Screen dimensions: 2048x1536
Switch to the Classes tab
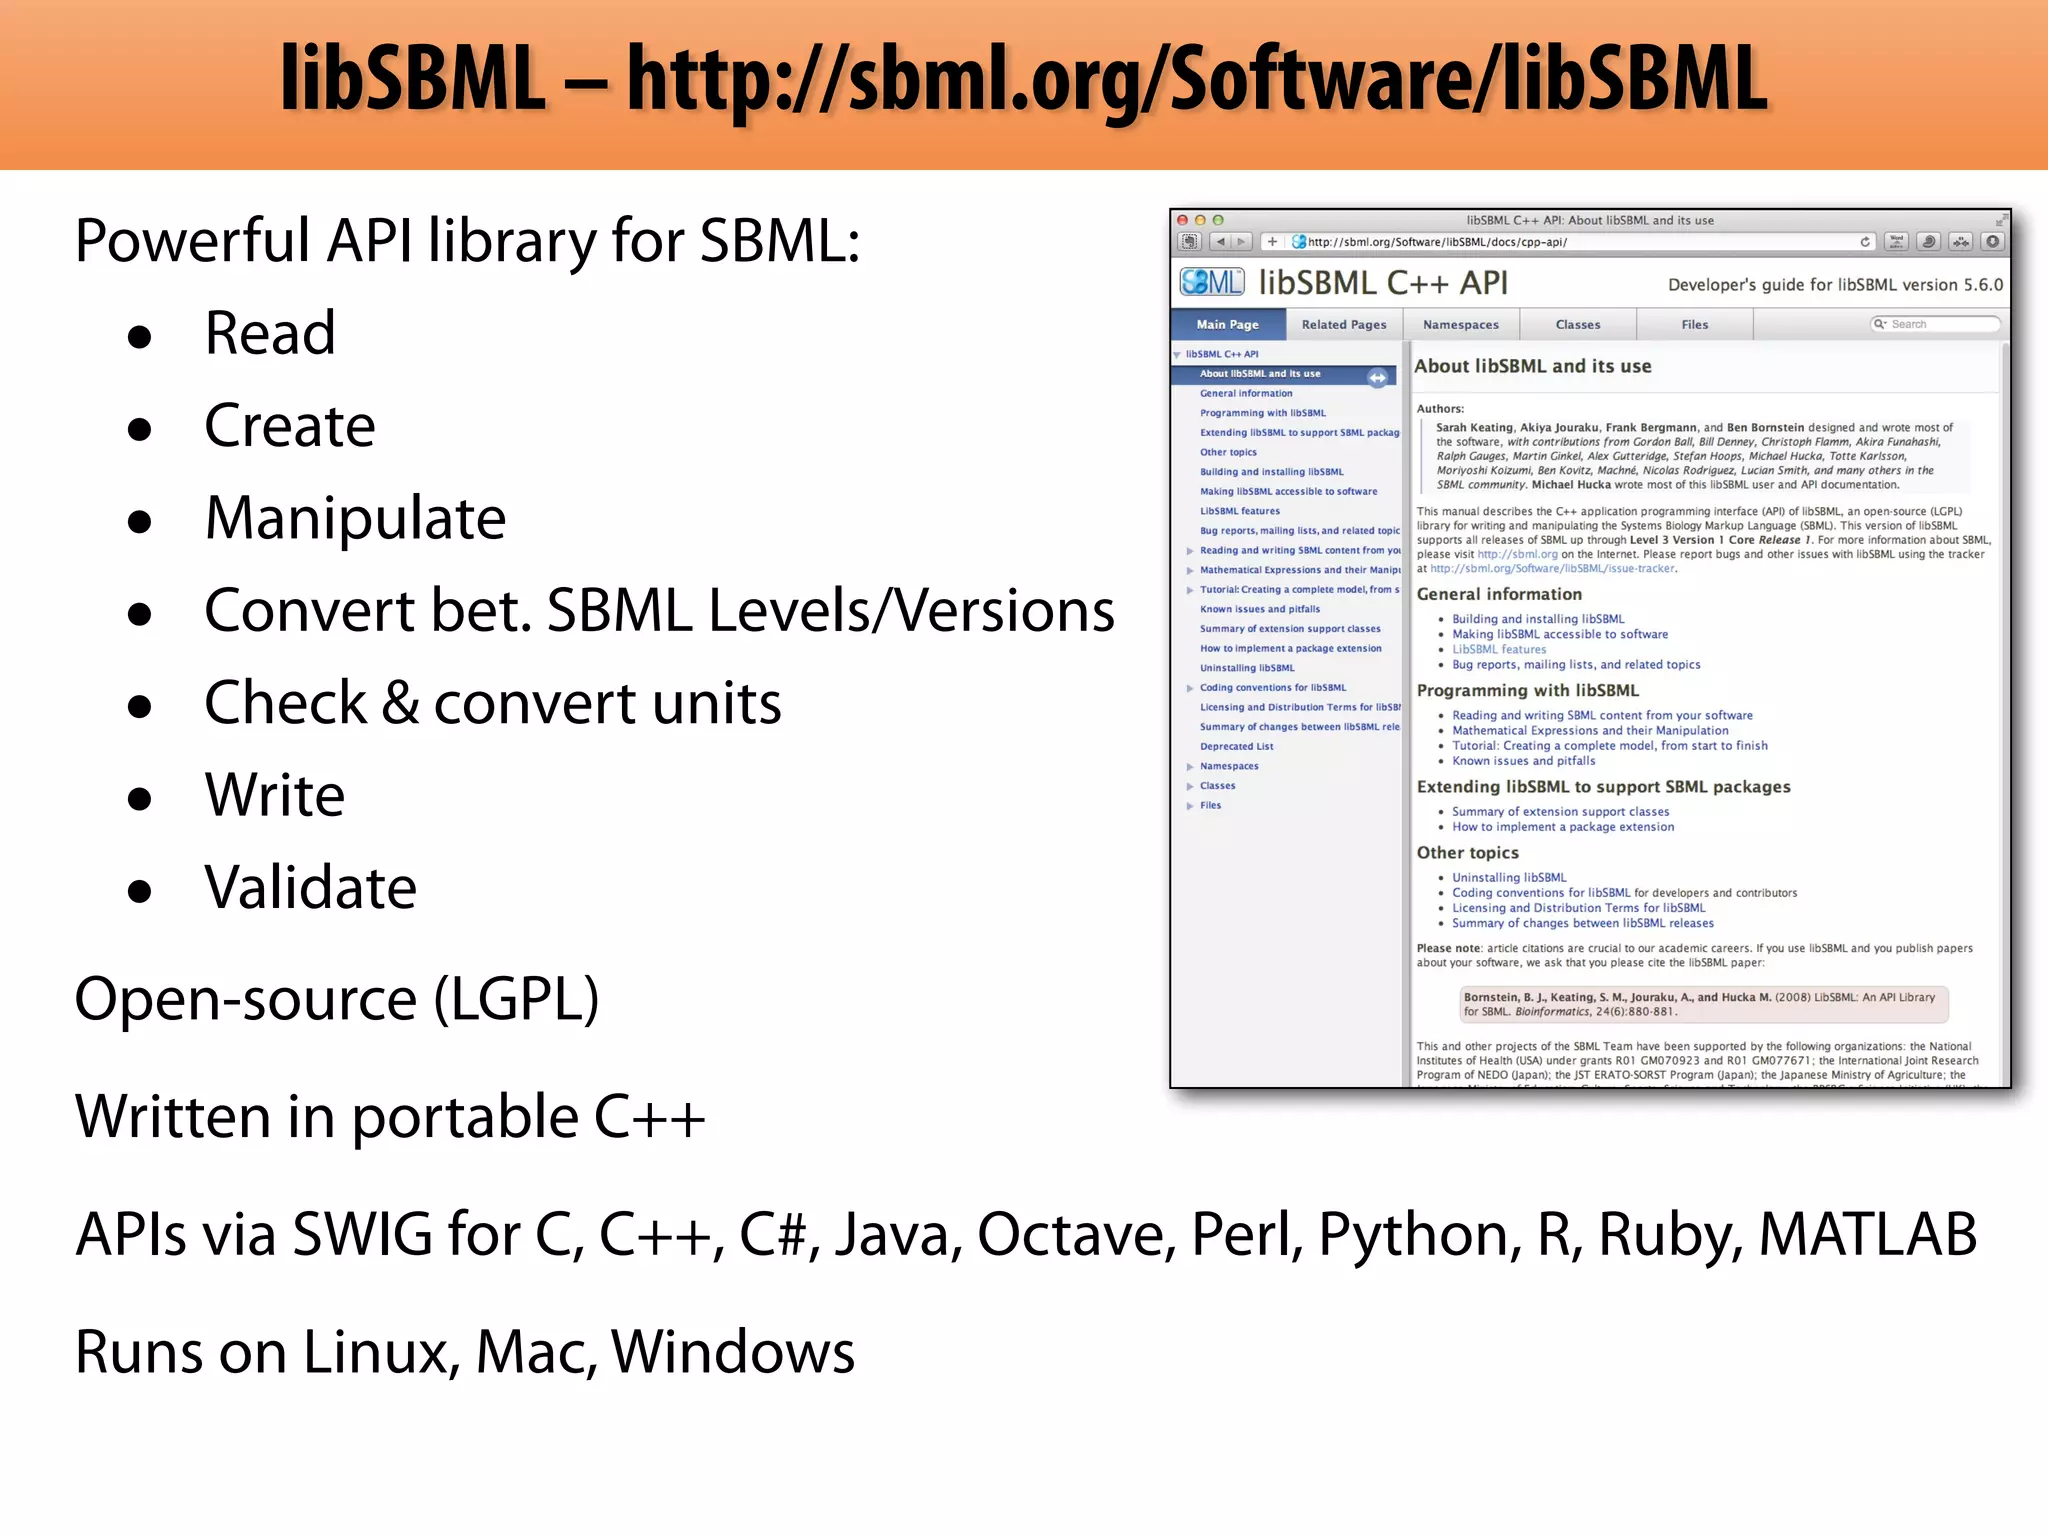[x=1578, y=325]
